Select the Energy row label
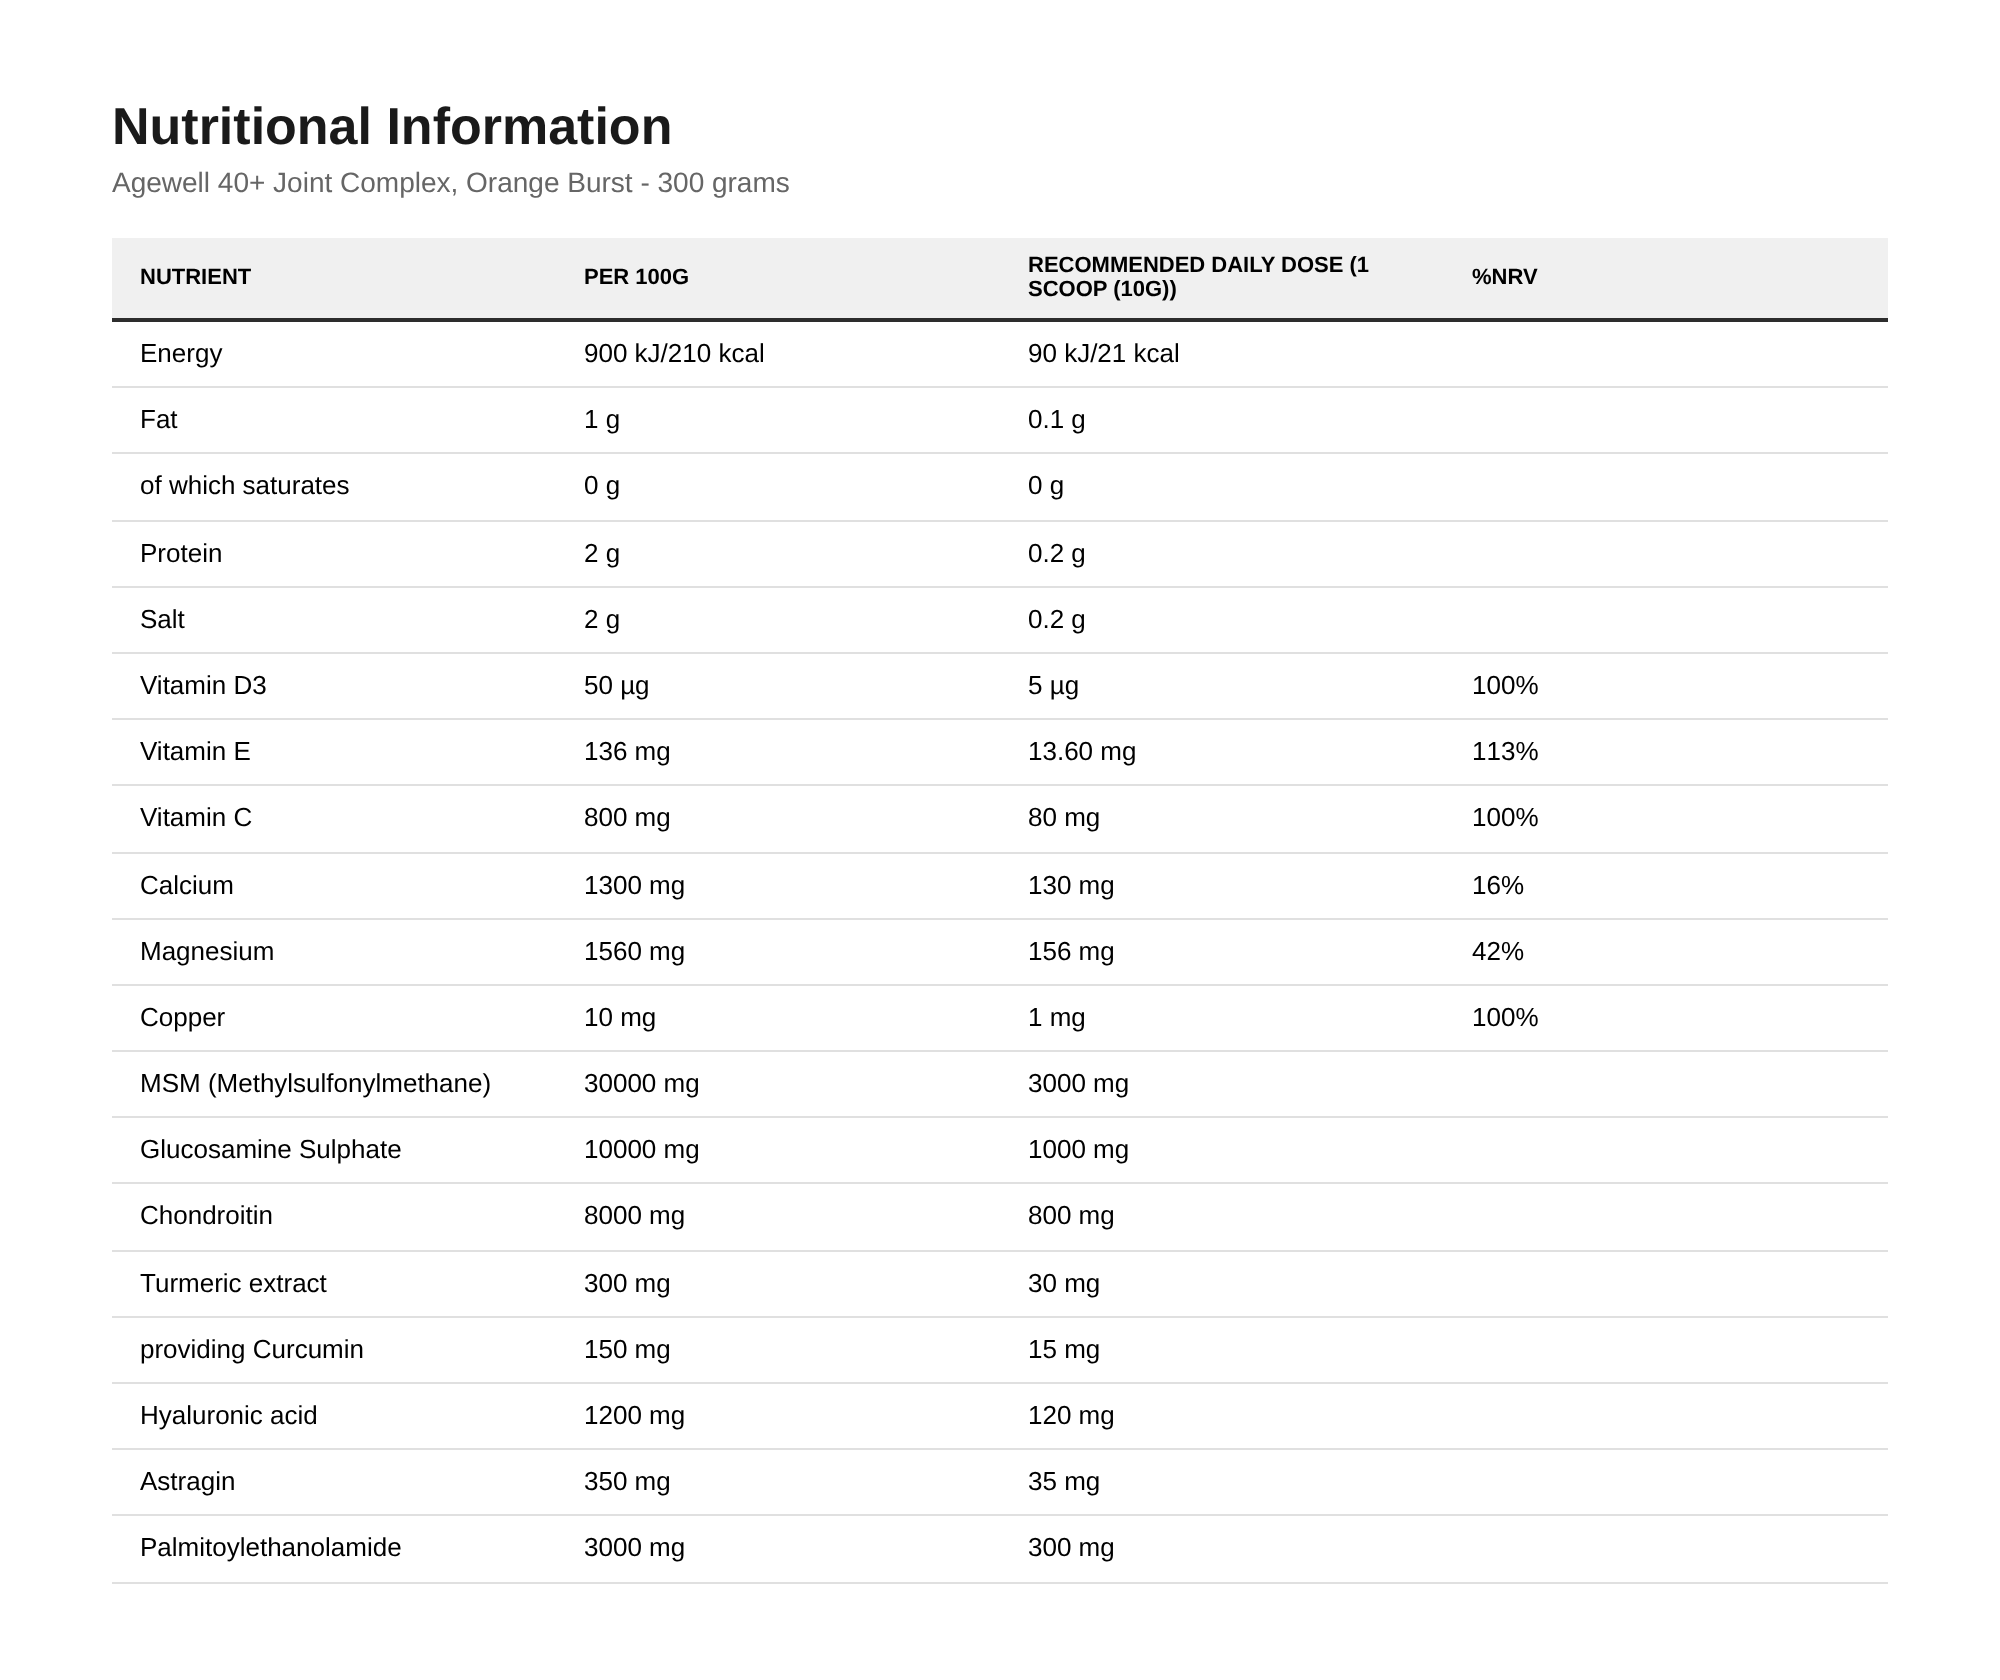 point(181,354)
